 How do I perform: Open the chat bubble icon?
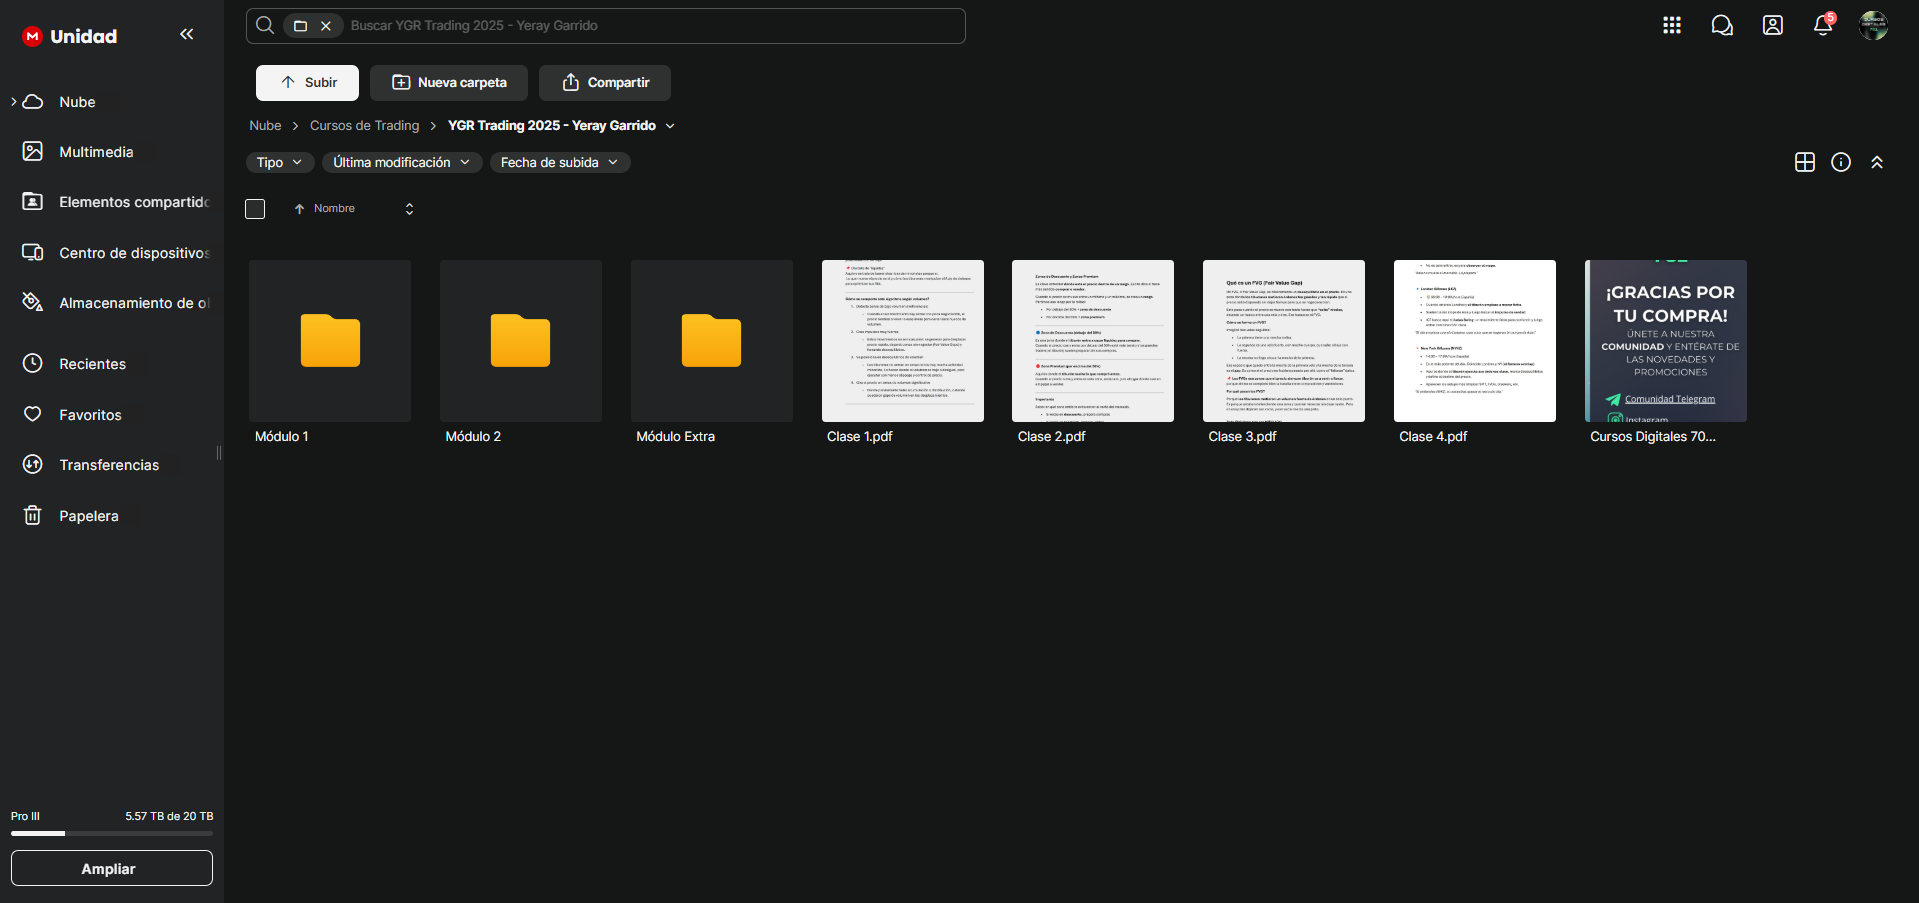coord(1721,26)
